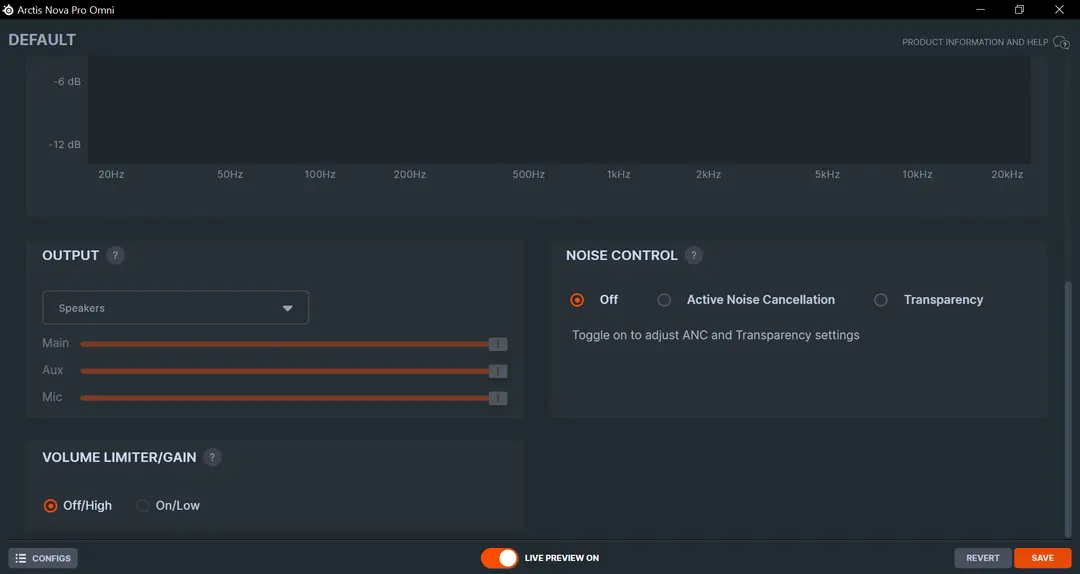This screenshot has height=574, width=1080.
Task: Click the vertical scrollbar thumb
Action: (x=1068, y=409)
